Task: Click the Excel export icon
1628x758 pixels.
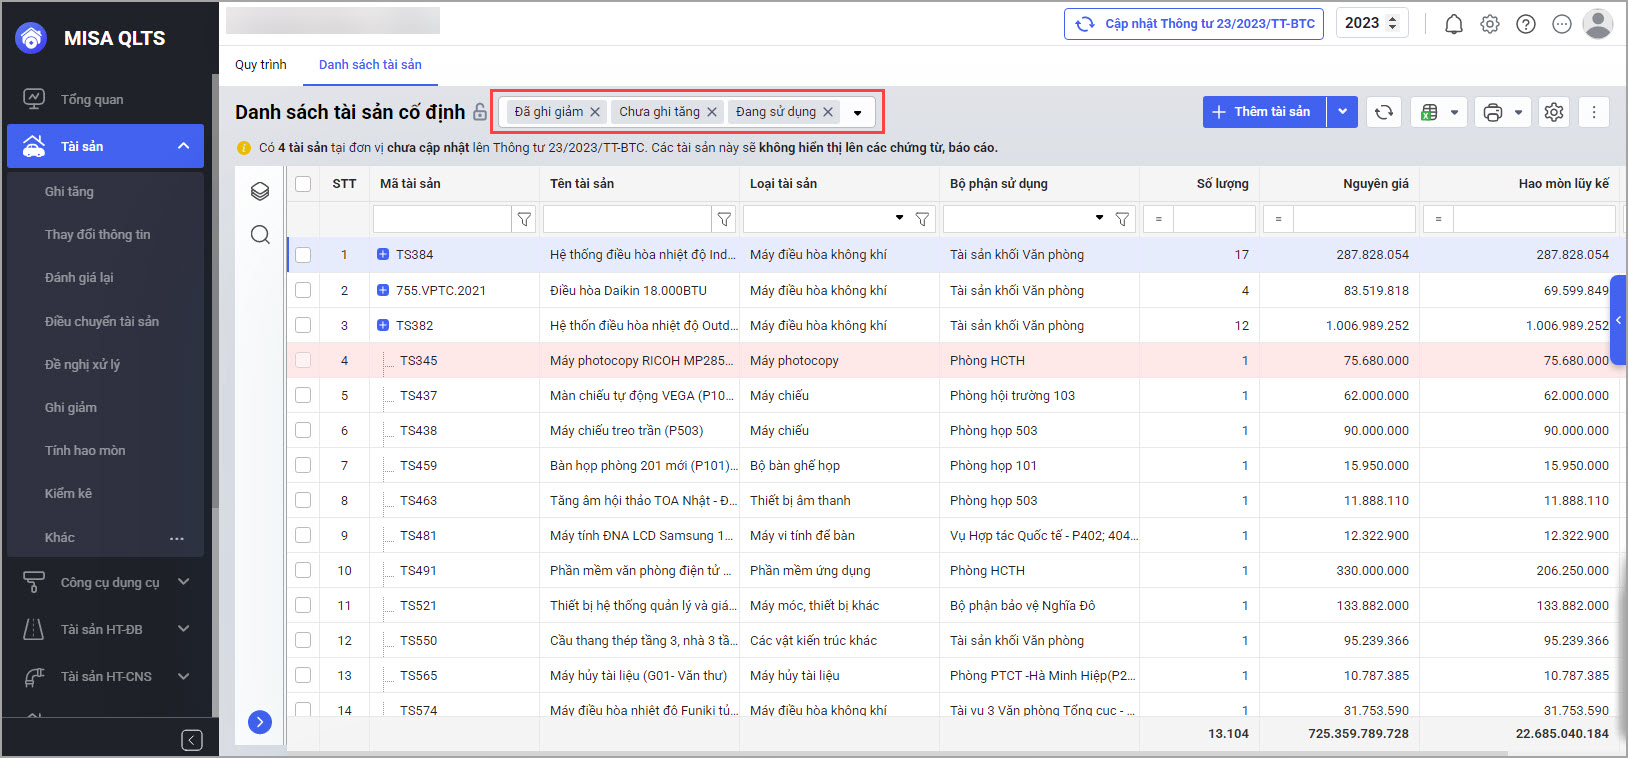Action: (x=1430, y=112)
